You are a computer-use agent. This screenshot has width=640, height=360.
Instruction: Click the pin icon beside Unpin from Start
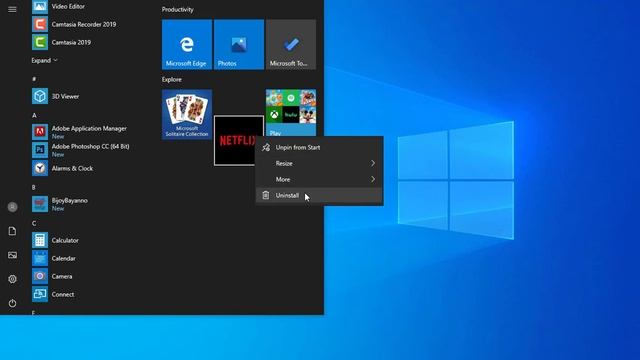[x=266, y=147]
